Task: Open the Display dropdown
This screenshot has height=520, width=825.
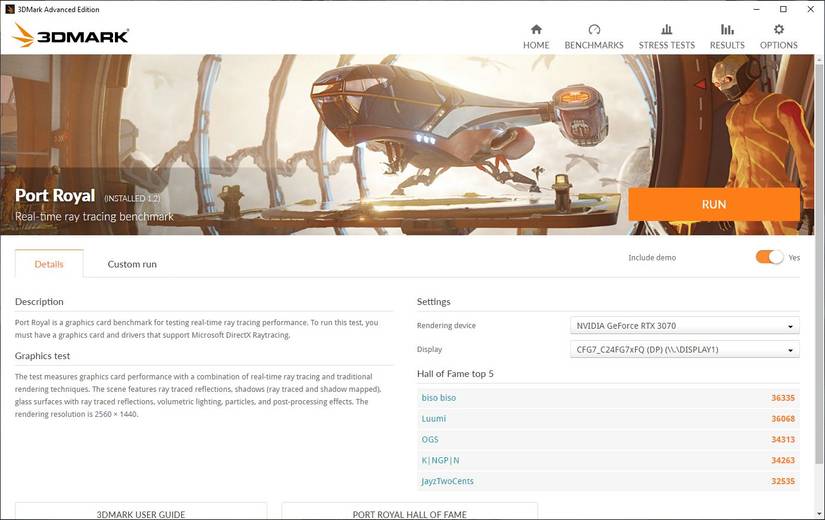Action: point(685,349)
